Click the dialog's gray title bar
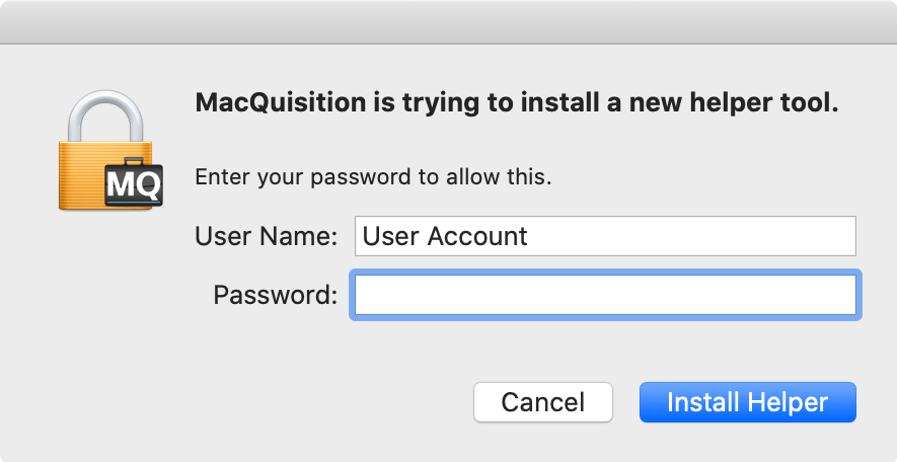The height and width of the screenshot is (462, 897). click(448, 21)
